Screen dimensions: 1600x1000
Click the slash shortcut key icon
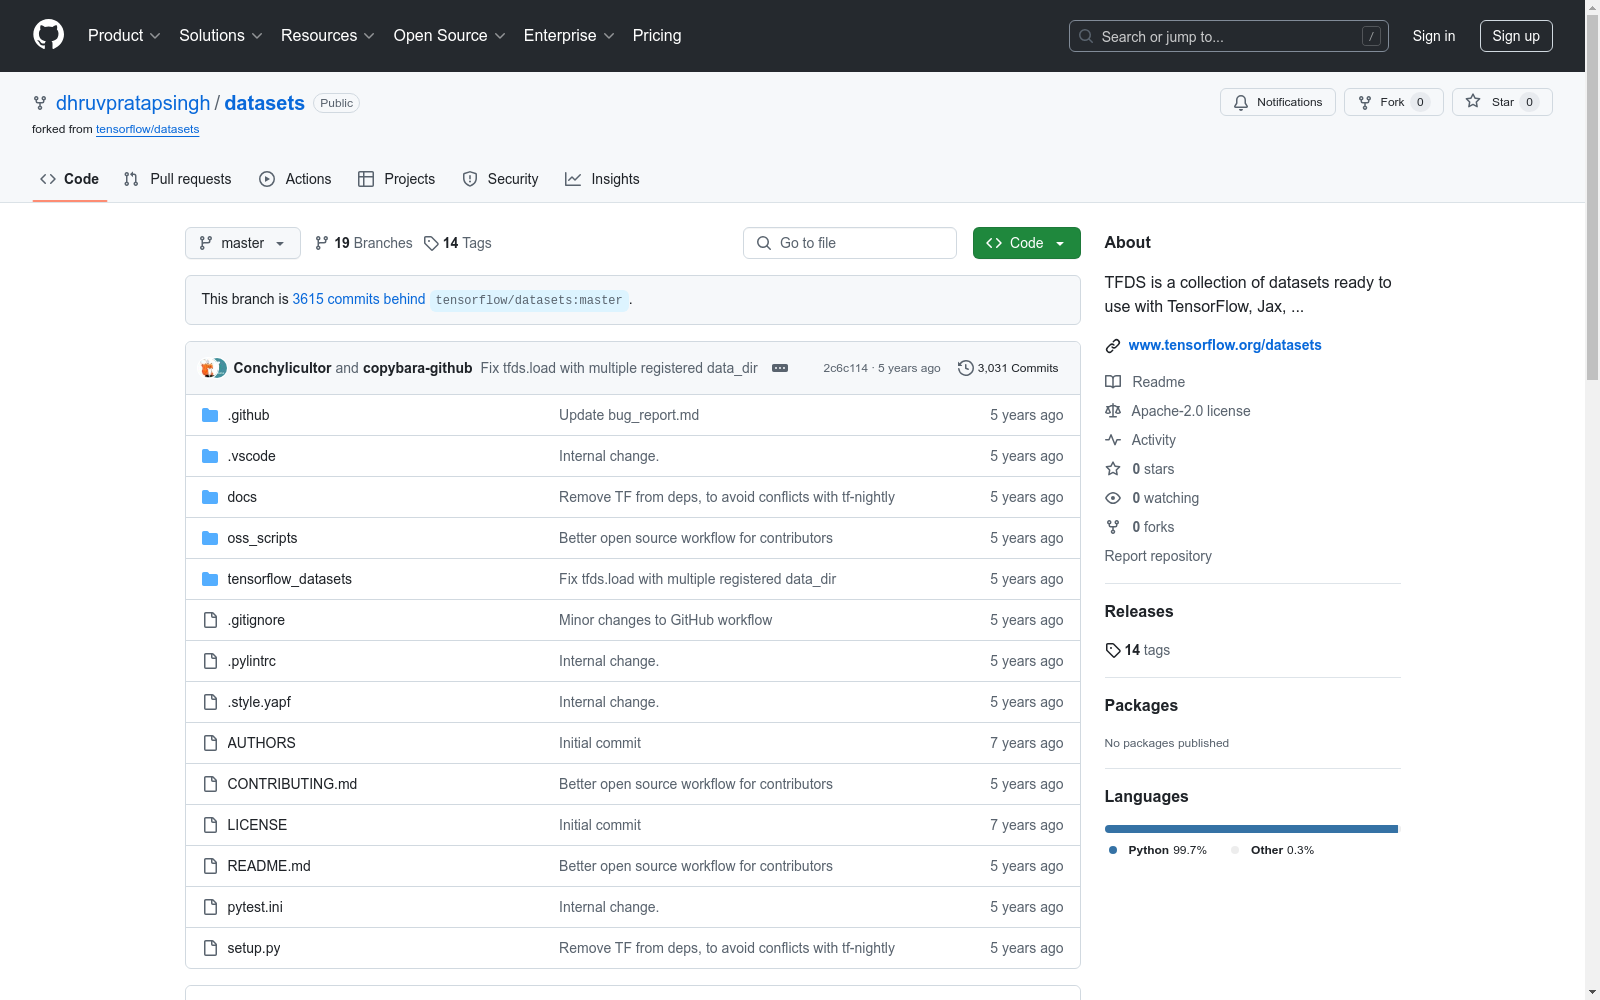1371,36
